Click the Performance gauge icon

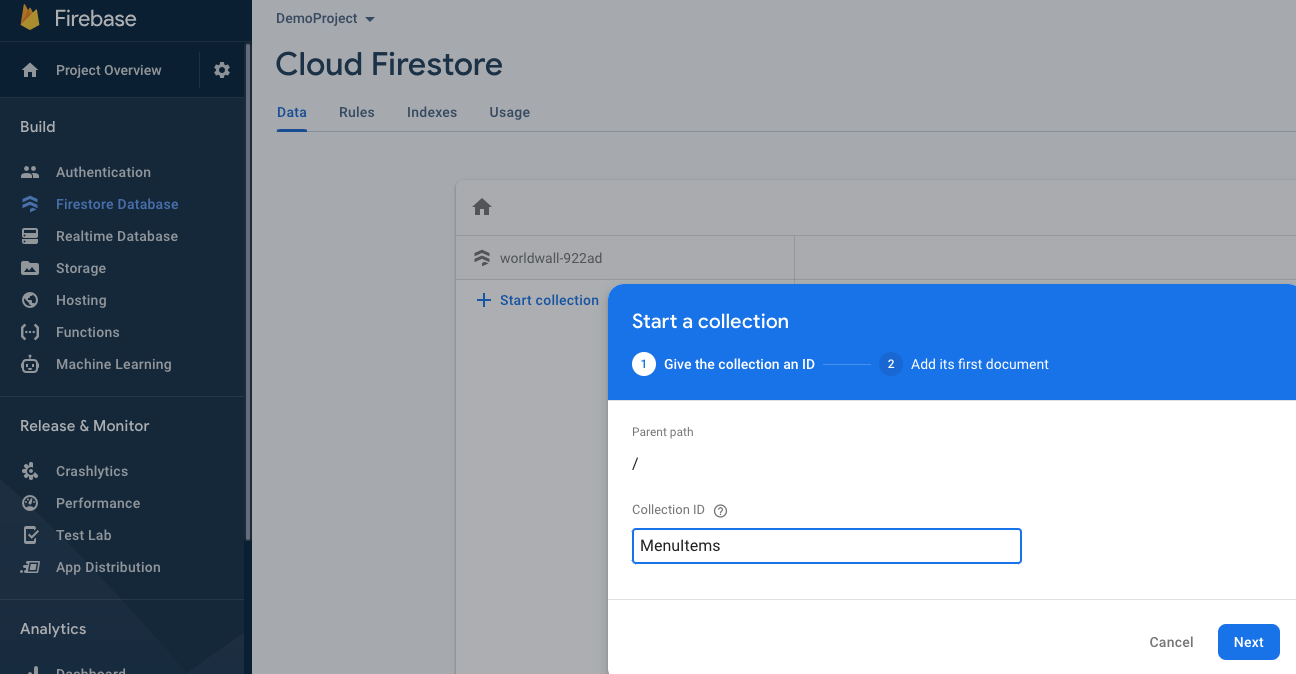click(30, 503)
